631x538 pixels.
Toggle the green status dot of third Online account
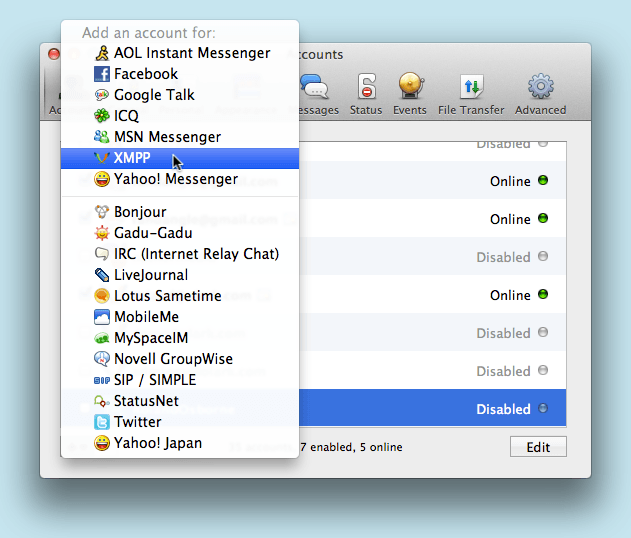(x=543, y=295)
